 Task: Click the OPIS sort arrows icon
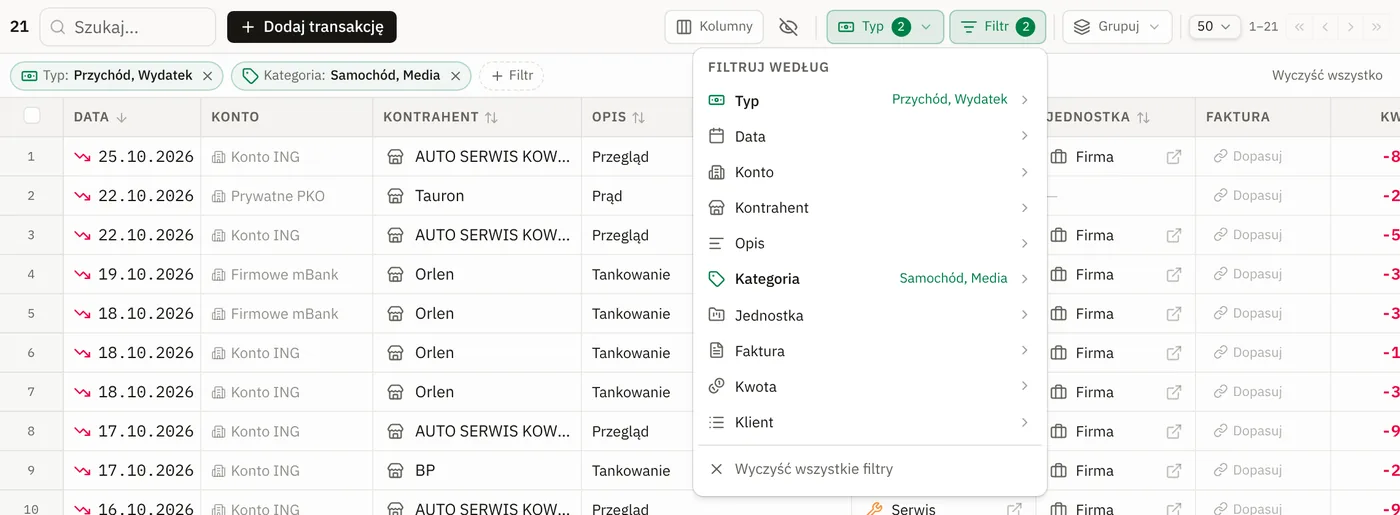click(638, 117)
